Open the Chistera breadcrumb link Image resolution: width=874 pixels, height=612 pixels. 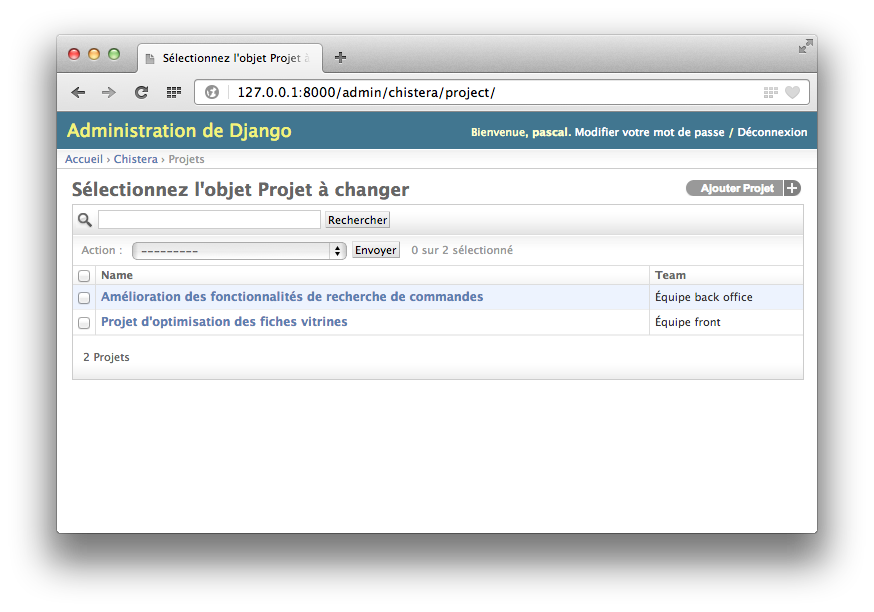pos(135,159)
